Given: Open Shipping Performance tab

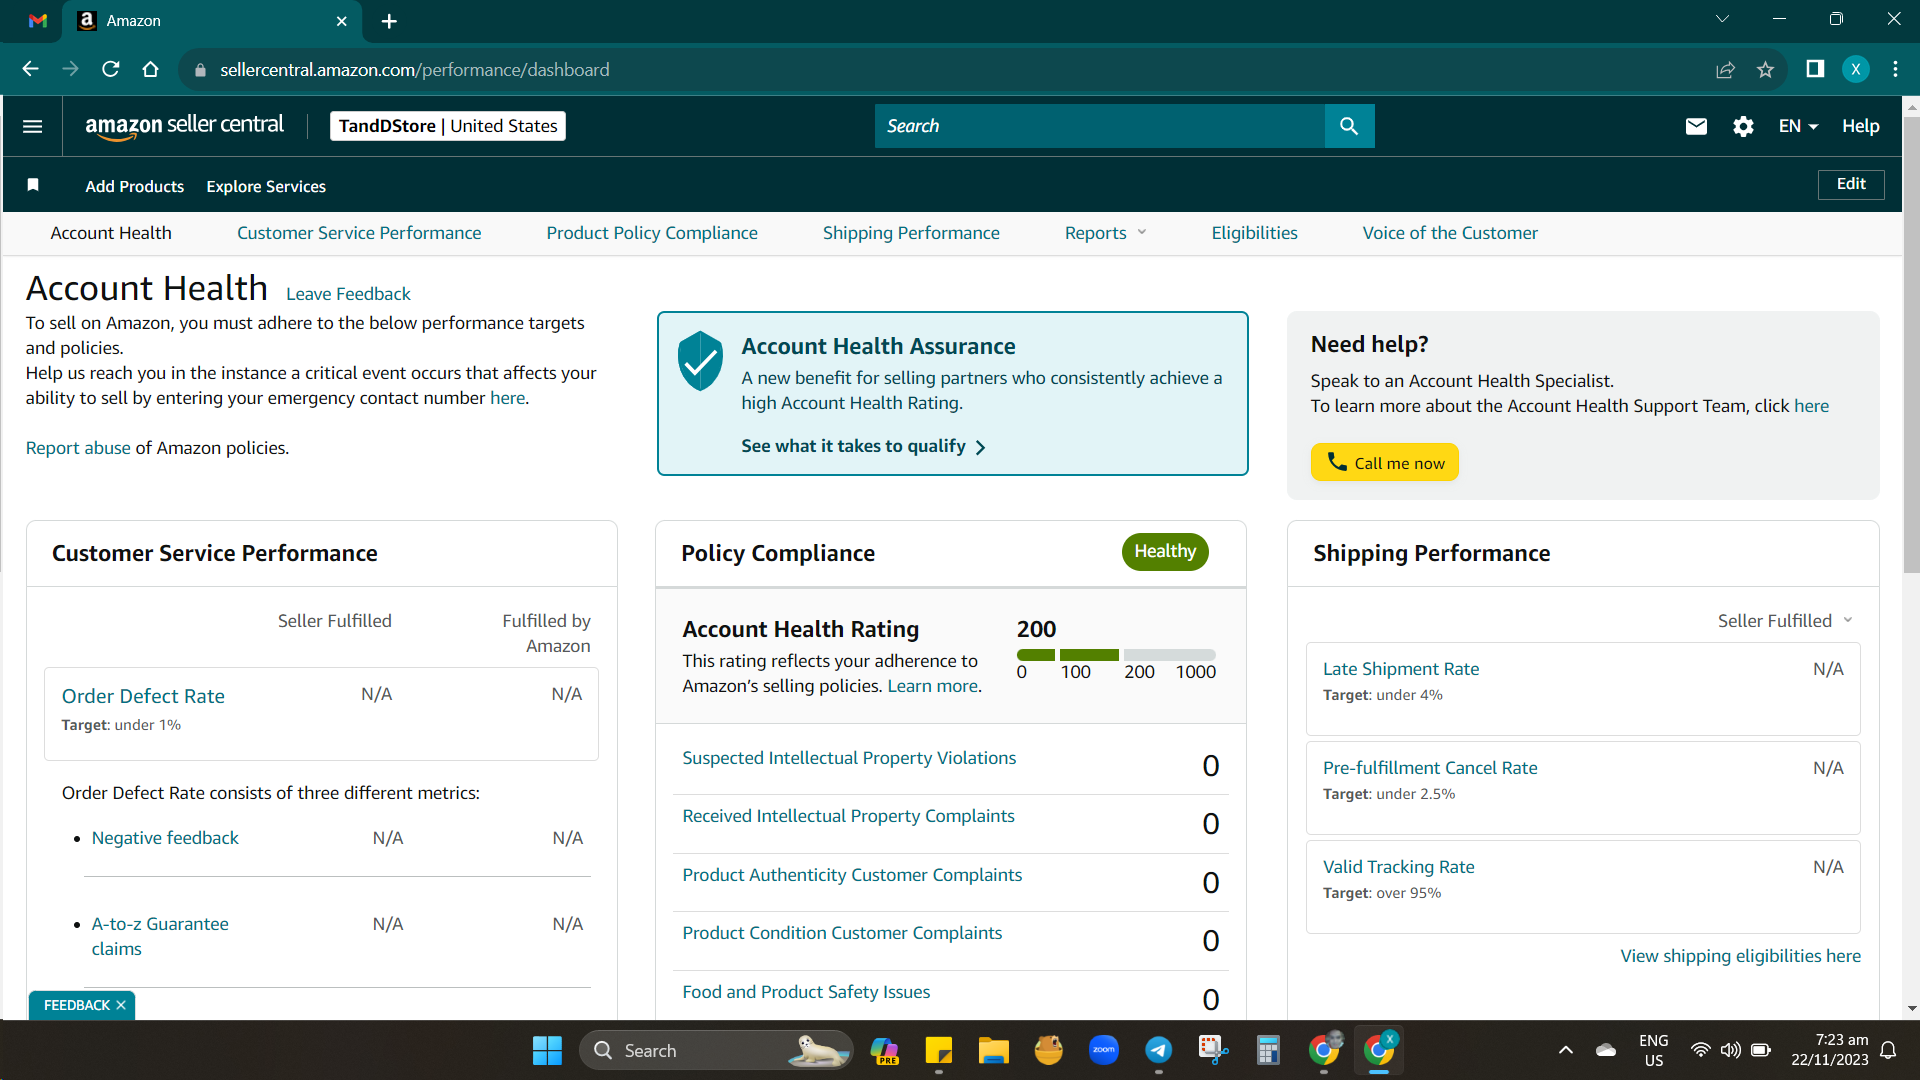Looking at the screenshot, I should 911,233.
